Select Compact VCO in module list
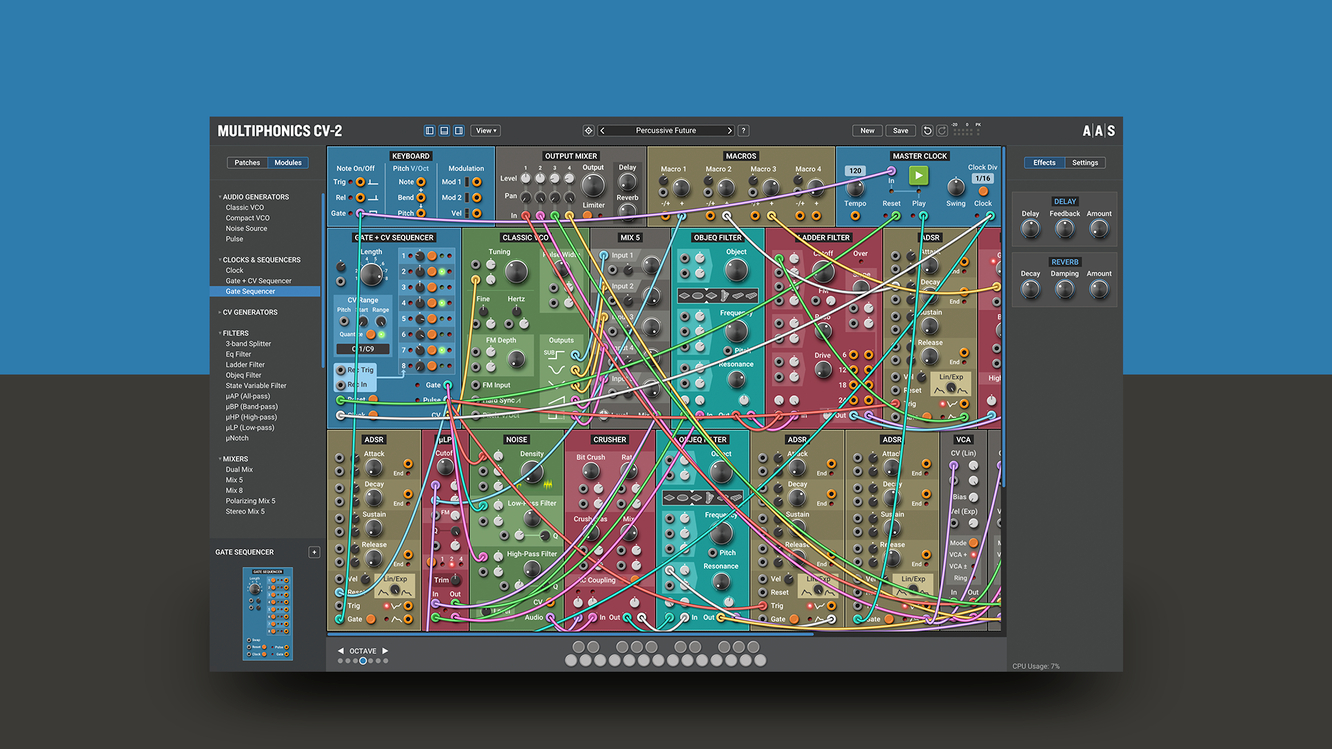The image size is (1332, 749). [247, 218]
